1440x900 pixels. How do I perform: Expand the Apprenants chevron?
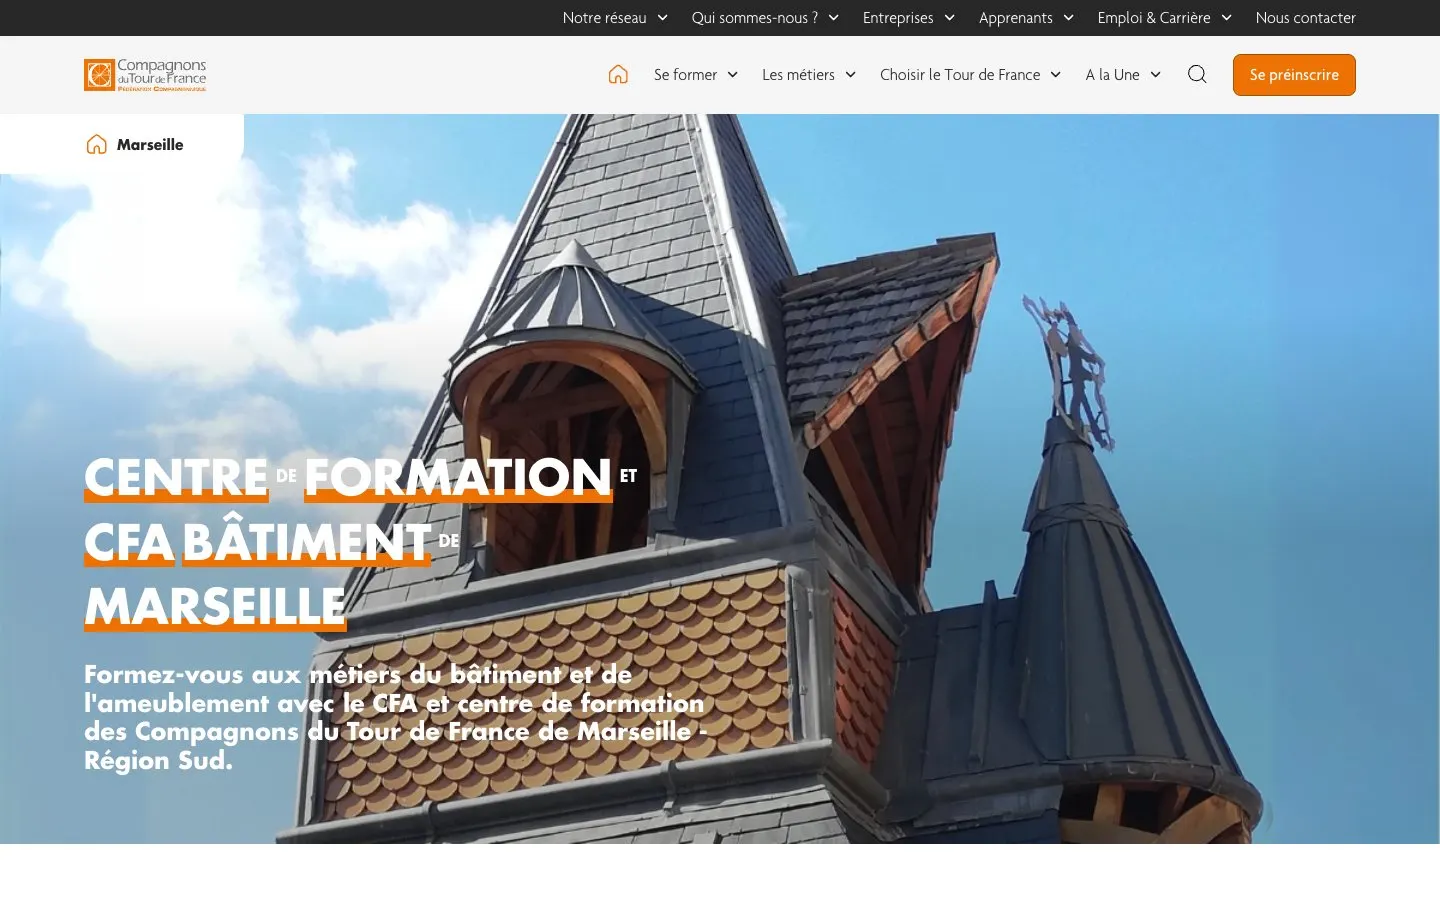point(1068,18)
